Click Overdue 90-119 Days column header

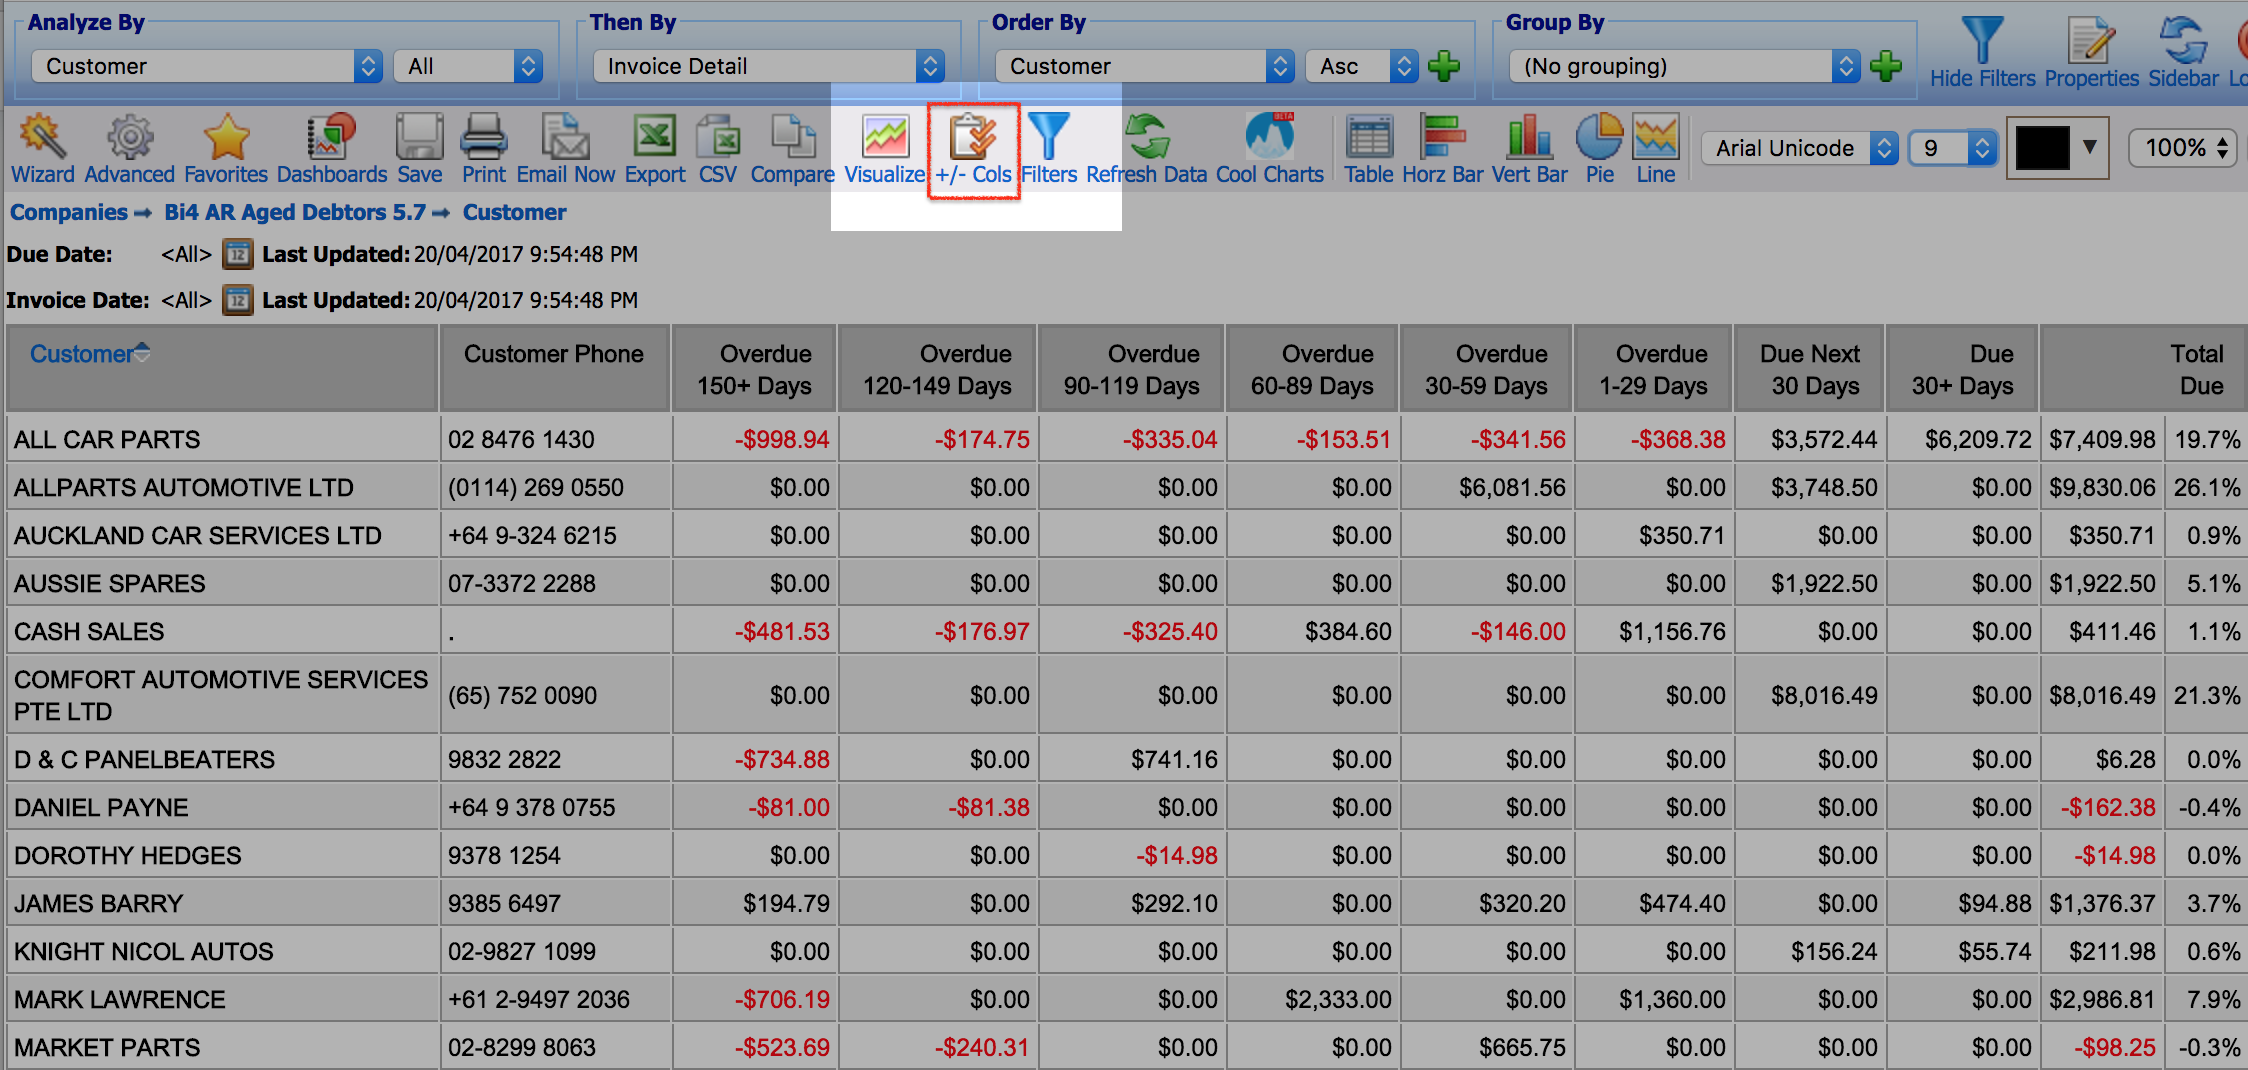click(x=1131, y=369)
